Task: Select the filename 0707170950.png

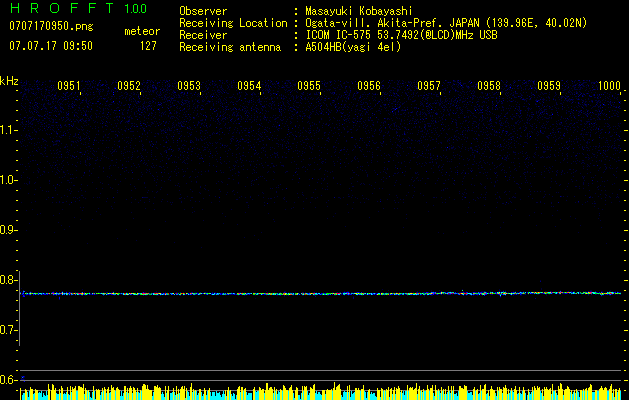Action: pos(51,27)
